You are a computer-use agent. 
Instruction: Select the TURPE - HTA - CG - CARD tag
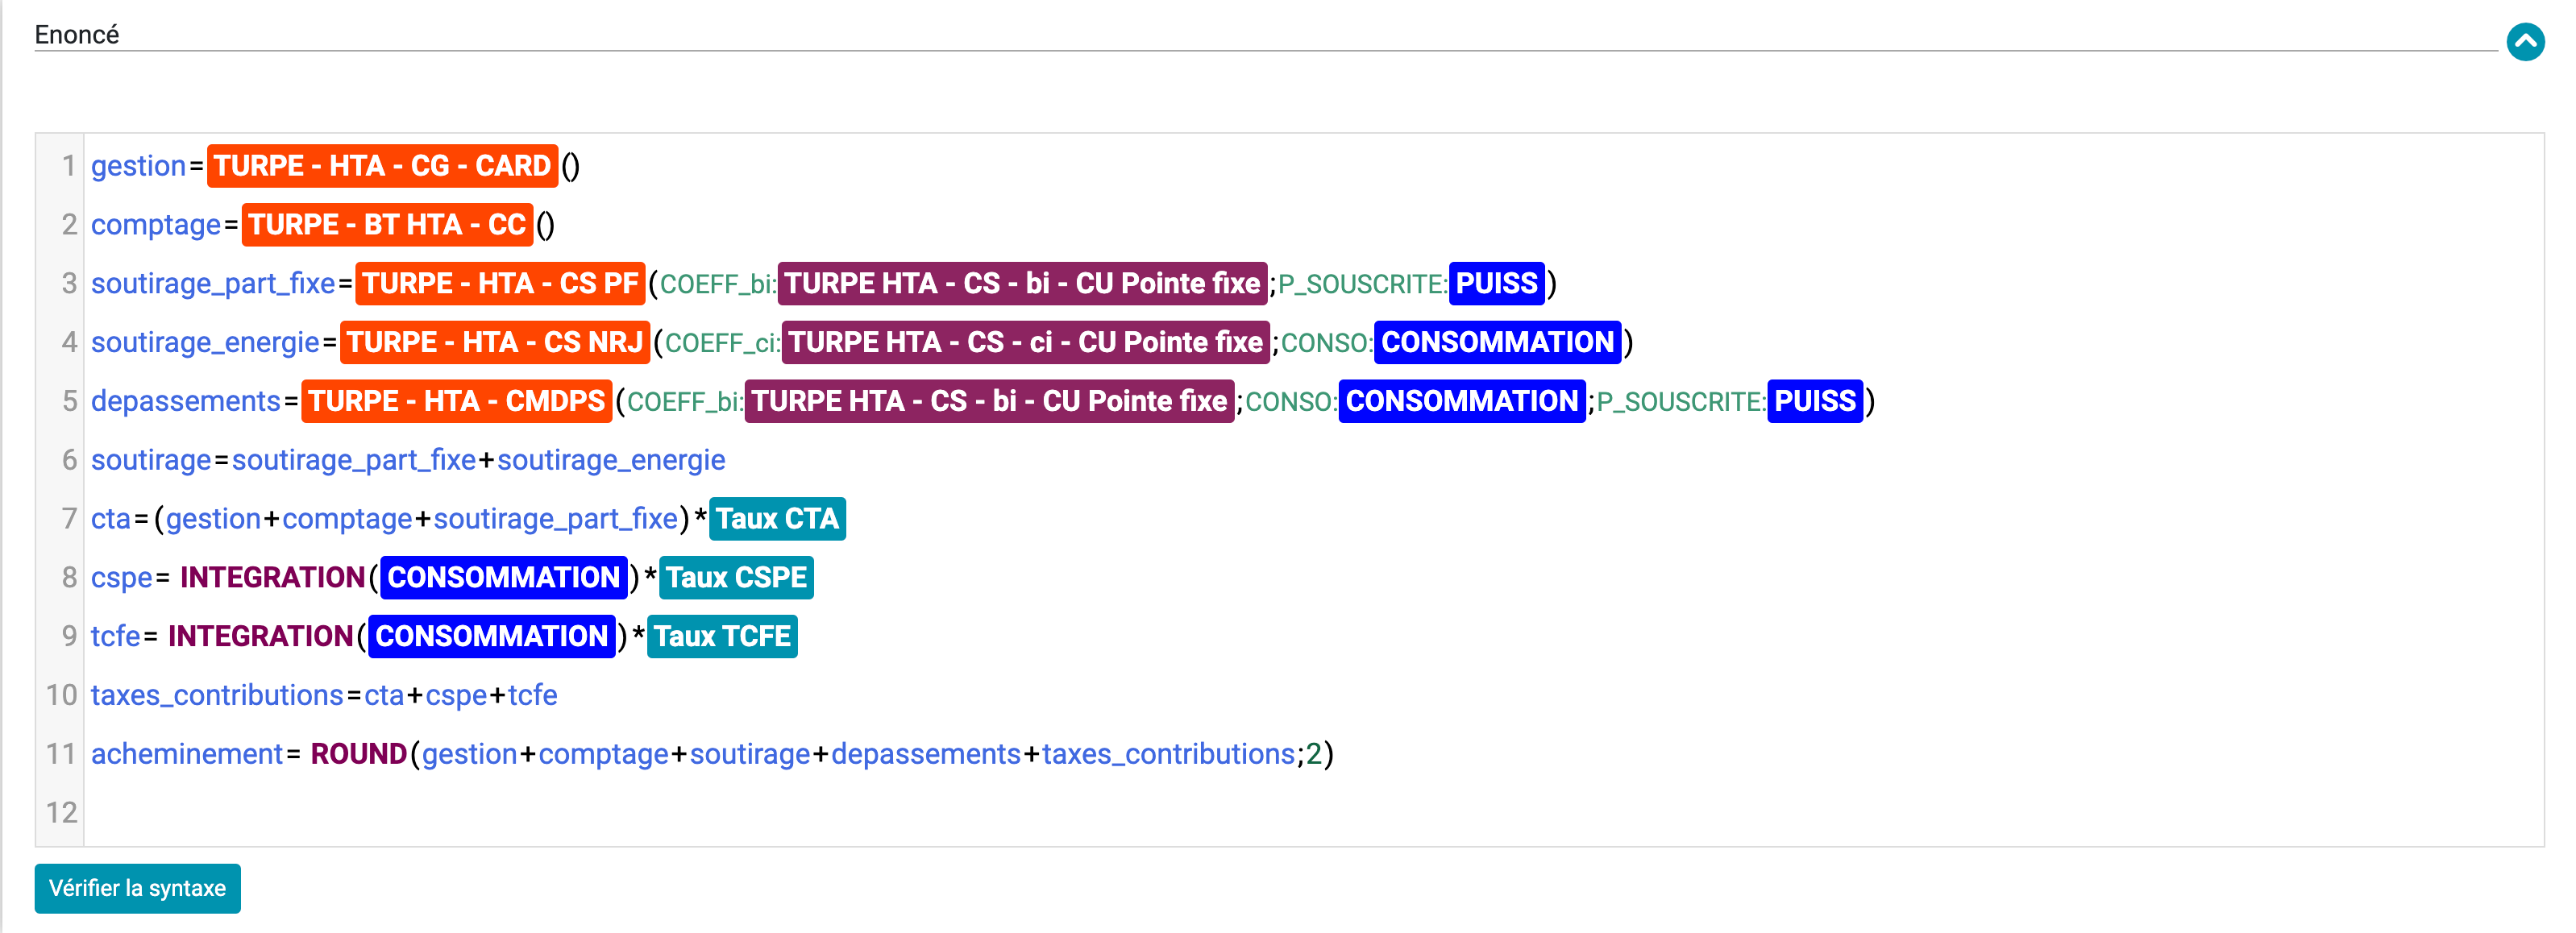point(382,166)
